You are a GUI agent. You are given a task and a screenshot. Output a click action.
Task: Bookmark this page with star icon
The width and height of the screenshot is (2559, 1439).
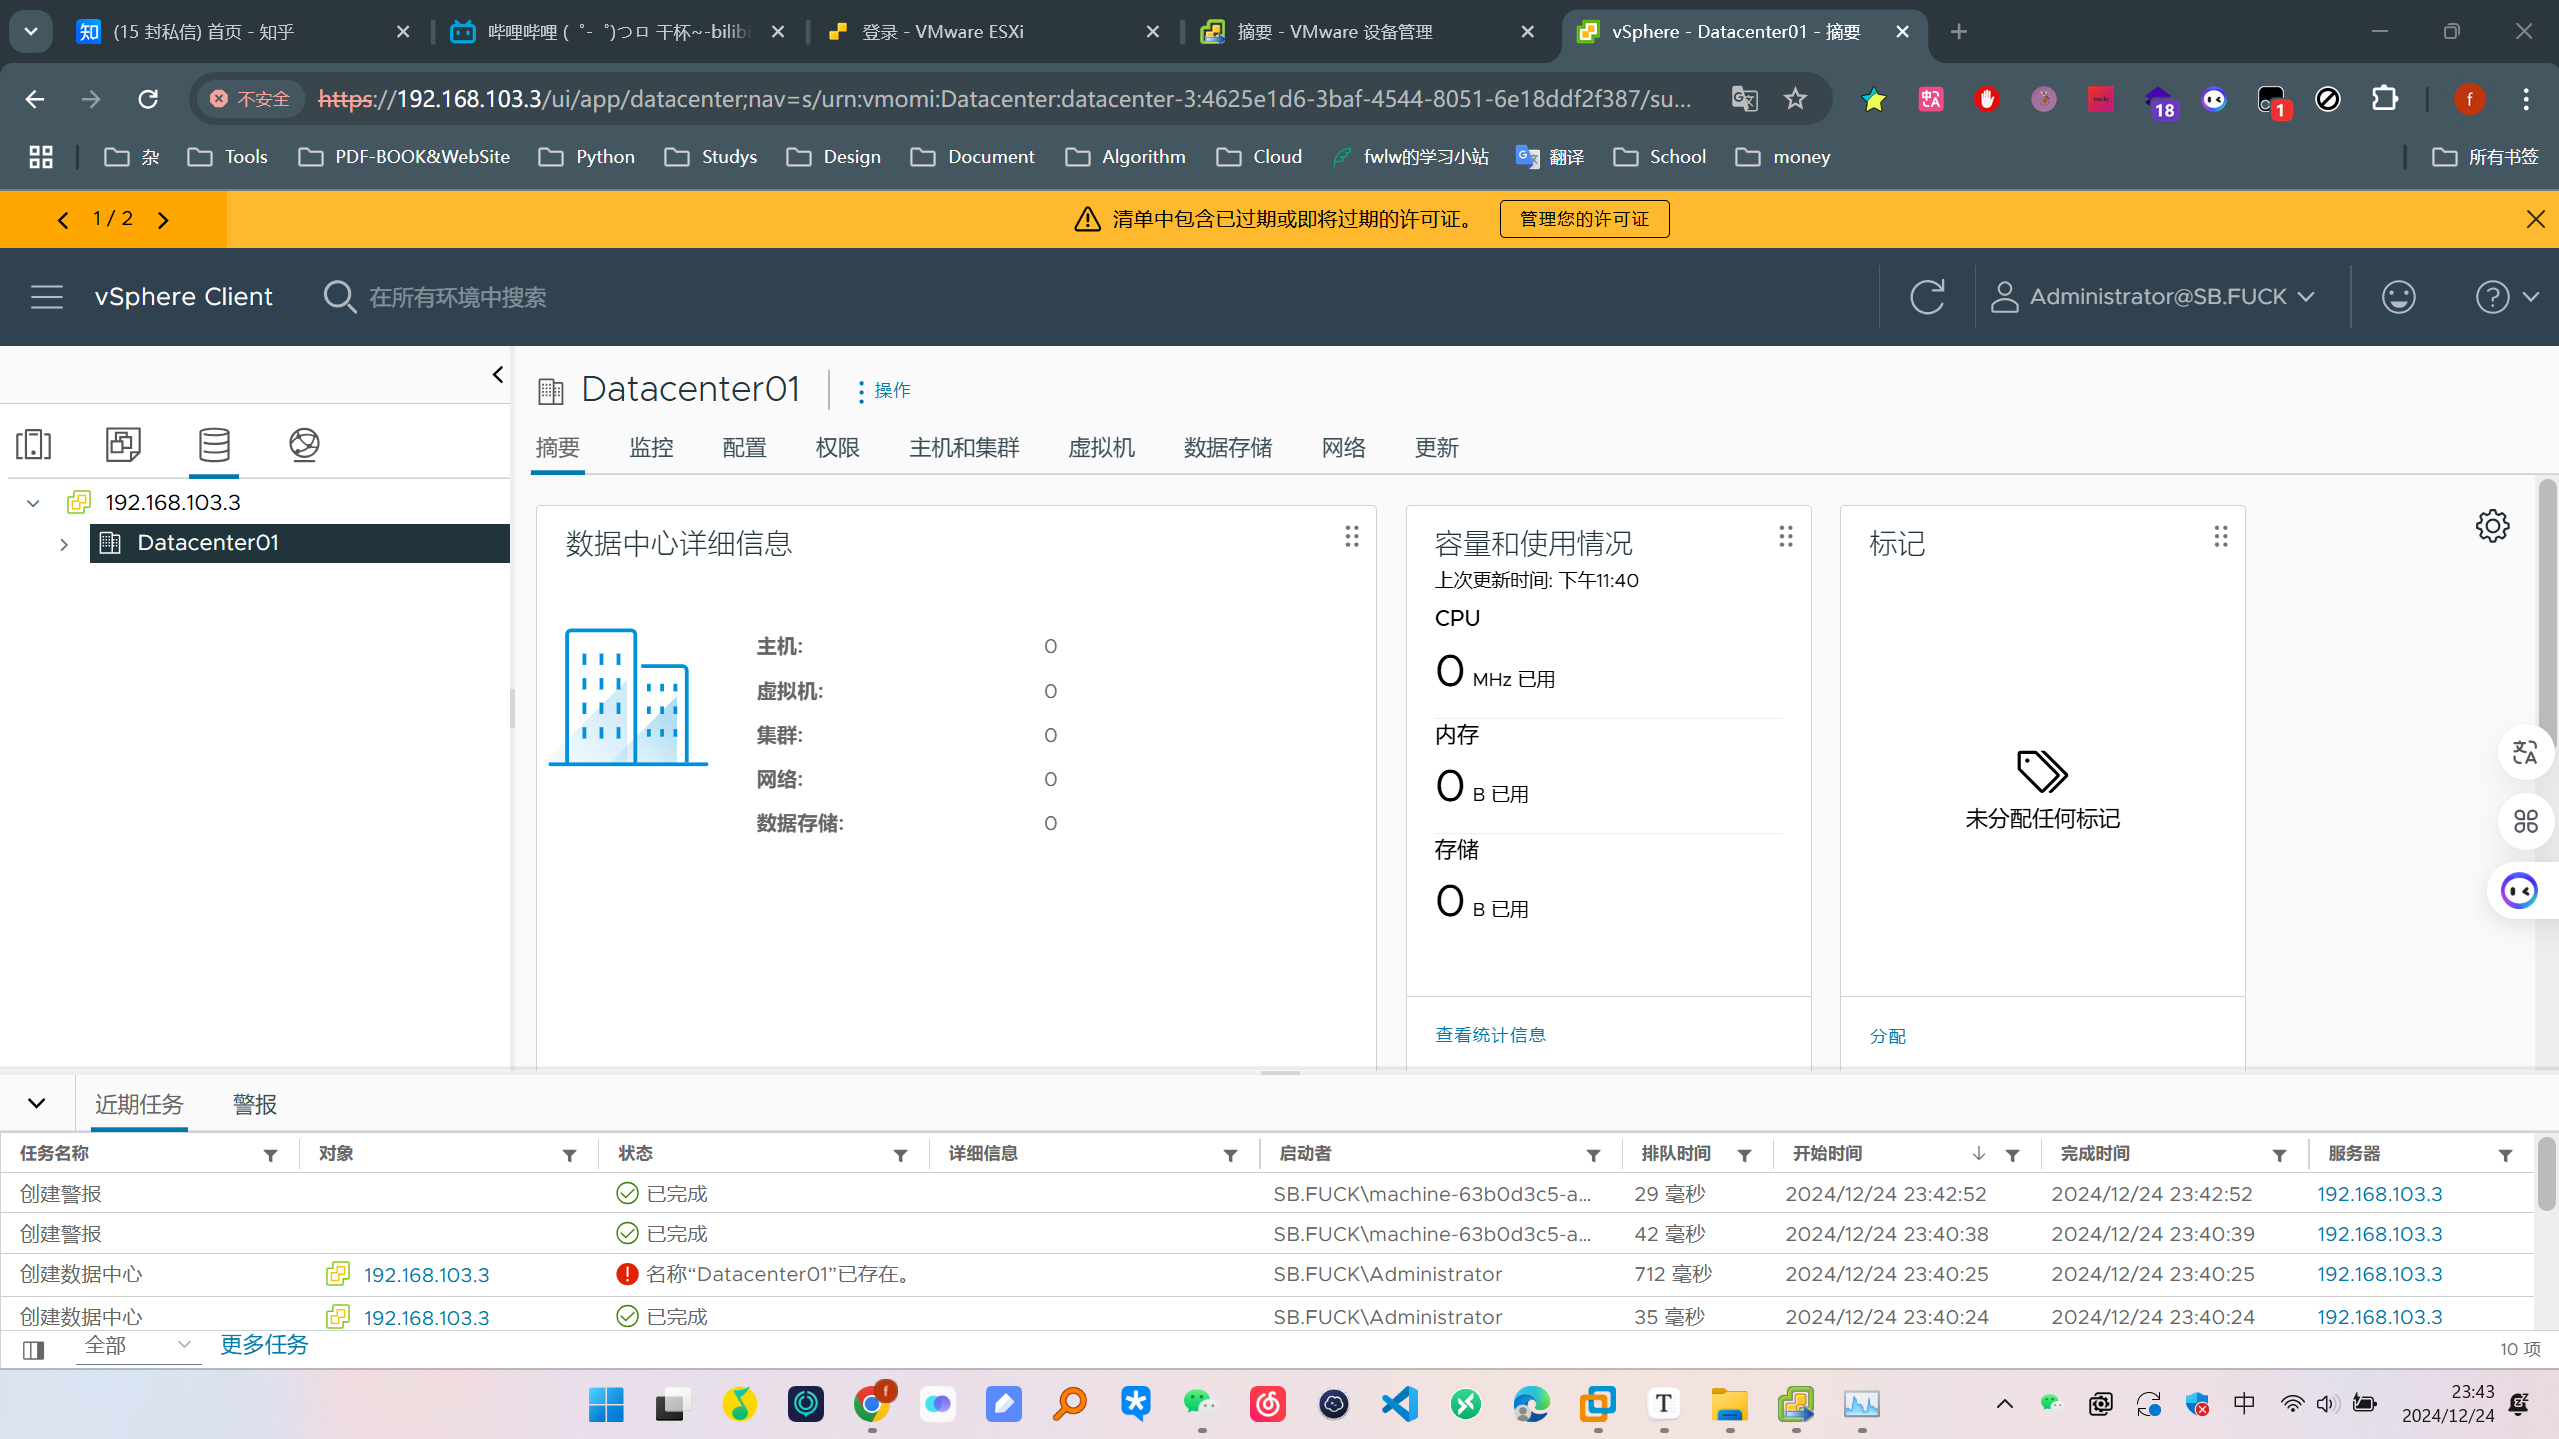[x=1795, y=99]
